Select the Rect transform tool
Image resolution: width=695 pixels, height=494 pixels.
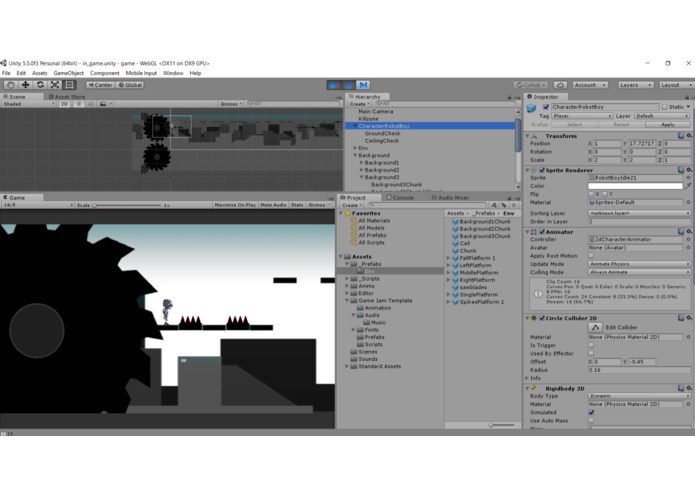coord(69,85)
